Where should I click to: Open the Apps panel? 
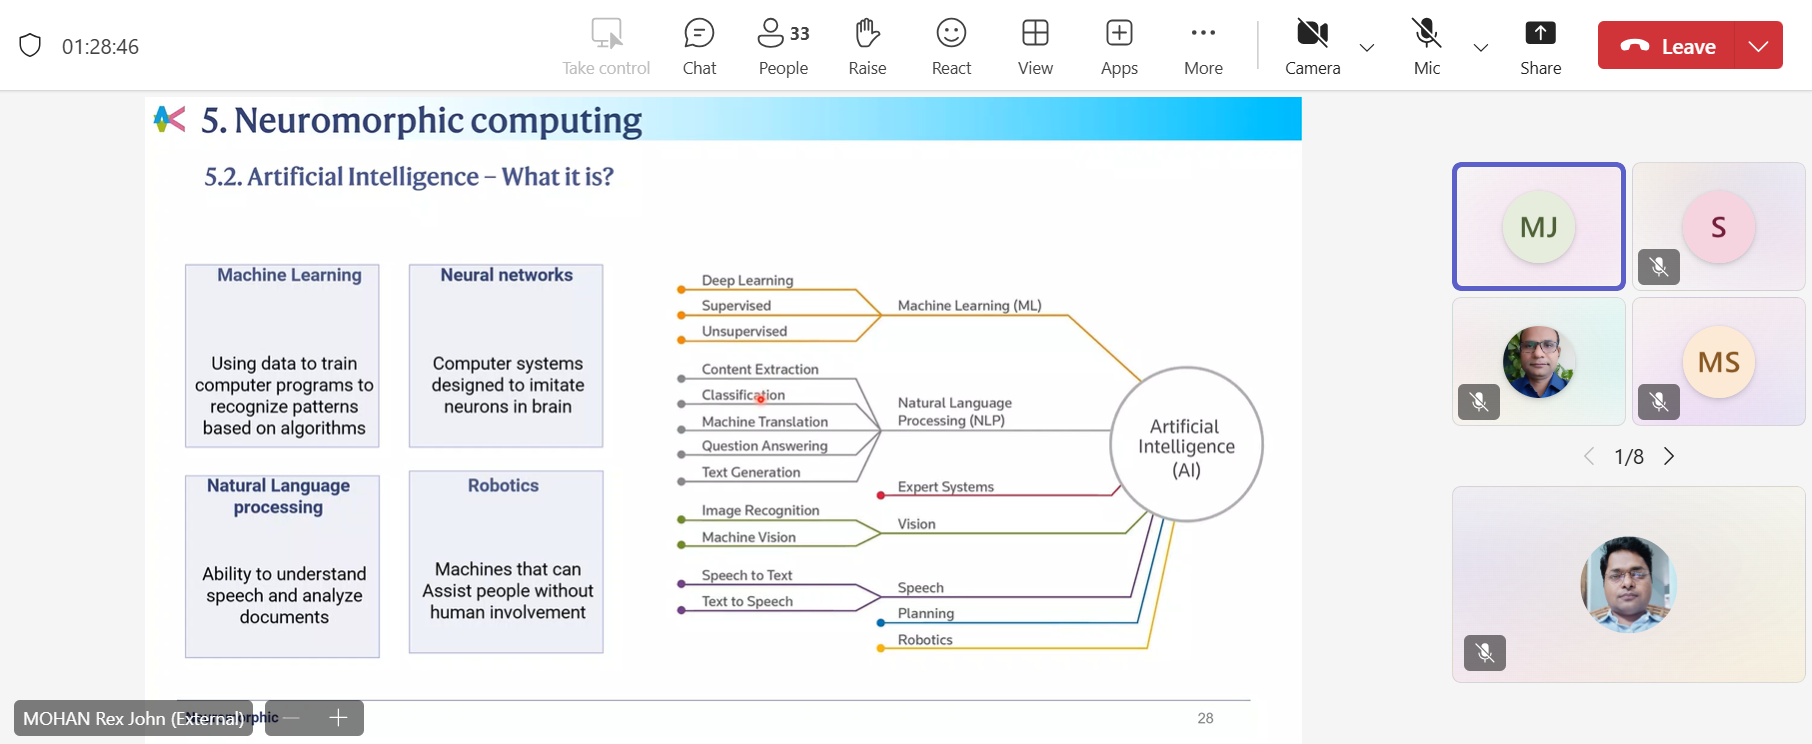tap(1119, 46)
